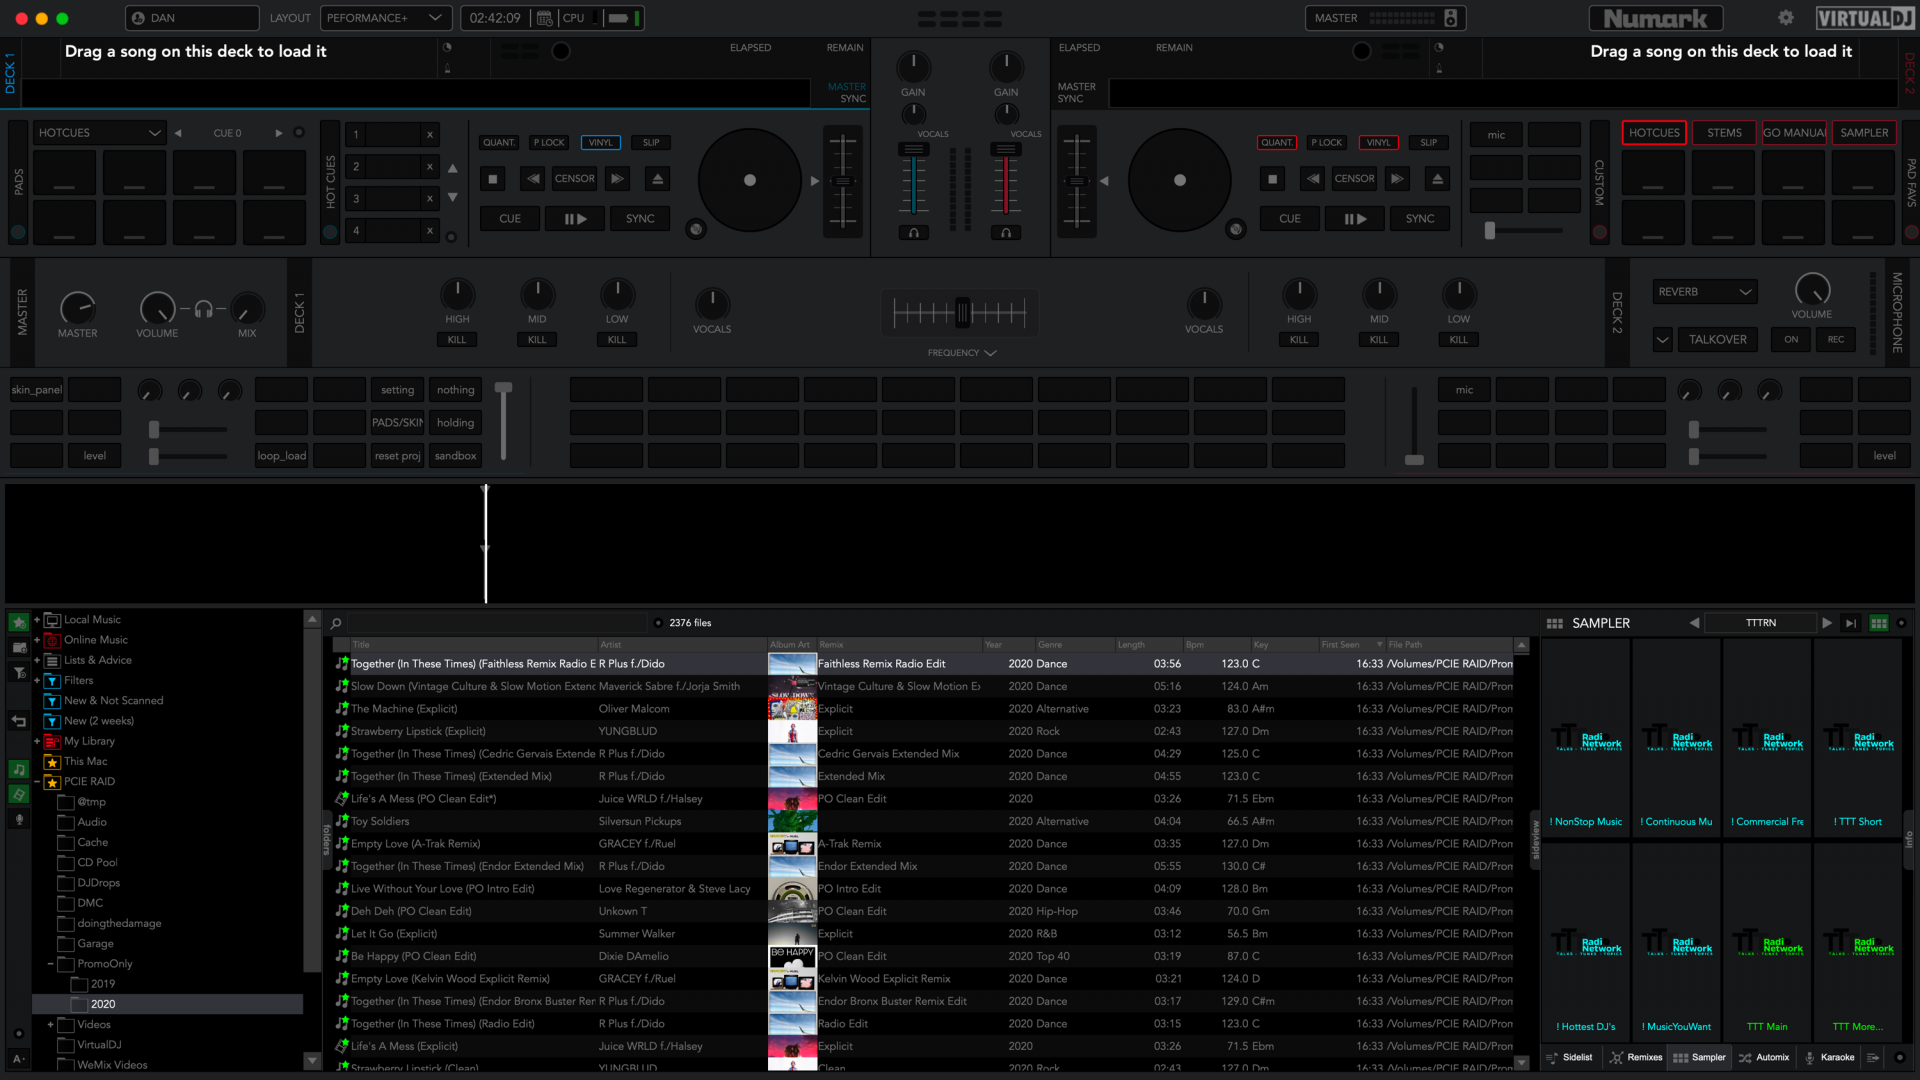1920x1080 pixels.
Task: Toggle VINYL mode on Deck 2
Action: (x=1379, y=143)
